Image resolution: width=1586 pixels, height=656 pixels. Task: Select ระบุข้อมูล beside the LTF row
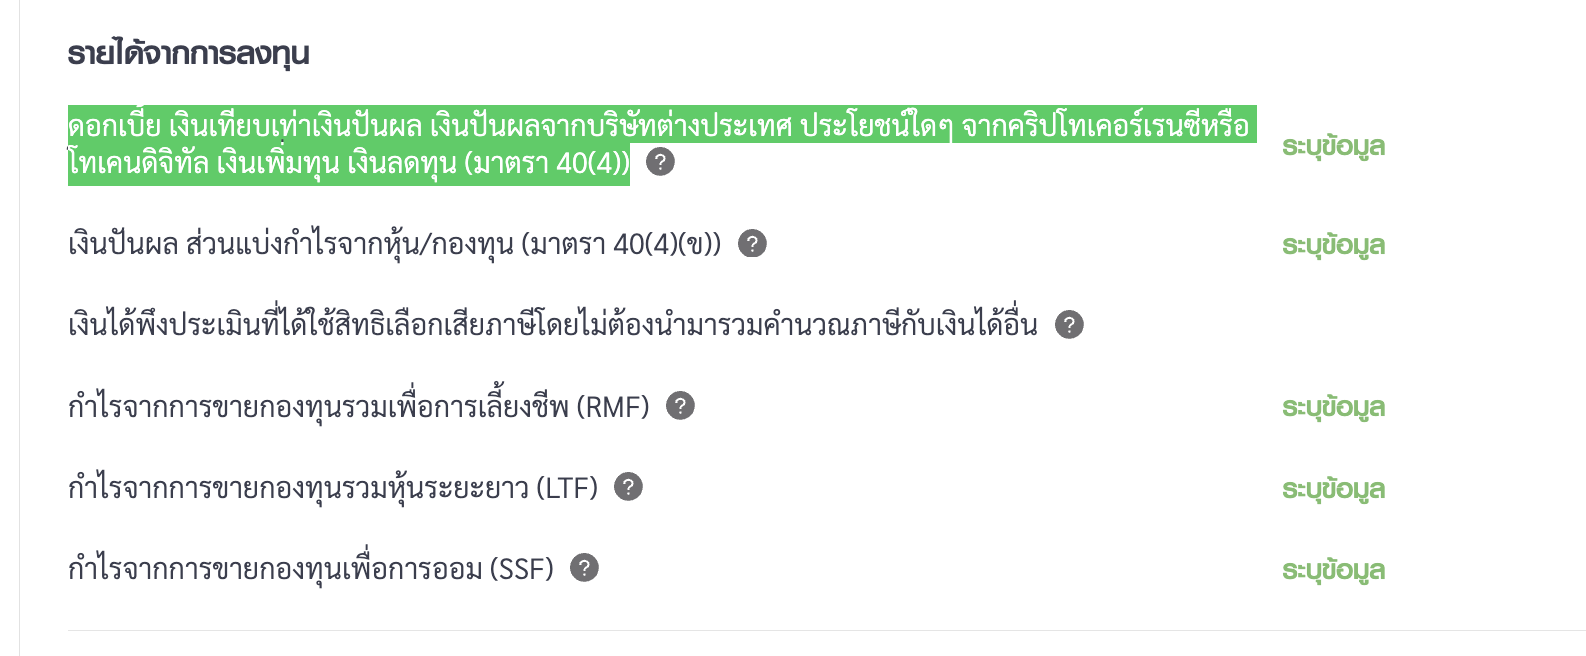(x=1333, y=489)
